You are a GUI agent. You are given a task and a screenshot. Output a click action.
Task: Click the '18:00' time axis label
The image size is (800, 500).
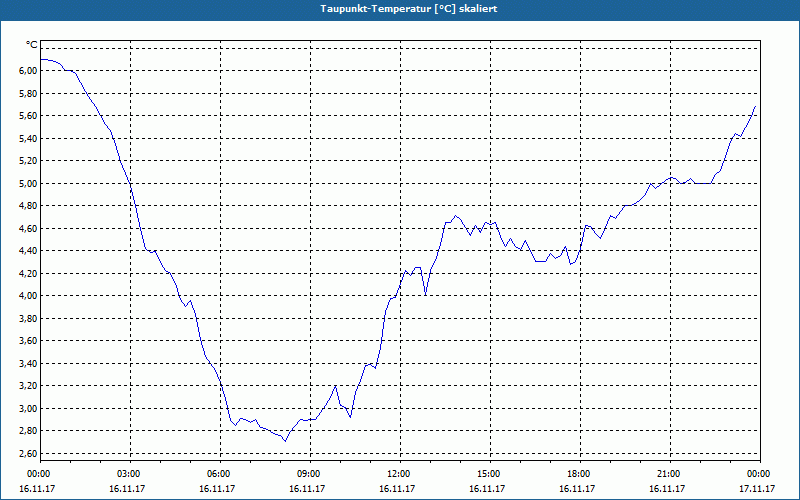(x=580, y=474)
